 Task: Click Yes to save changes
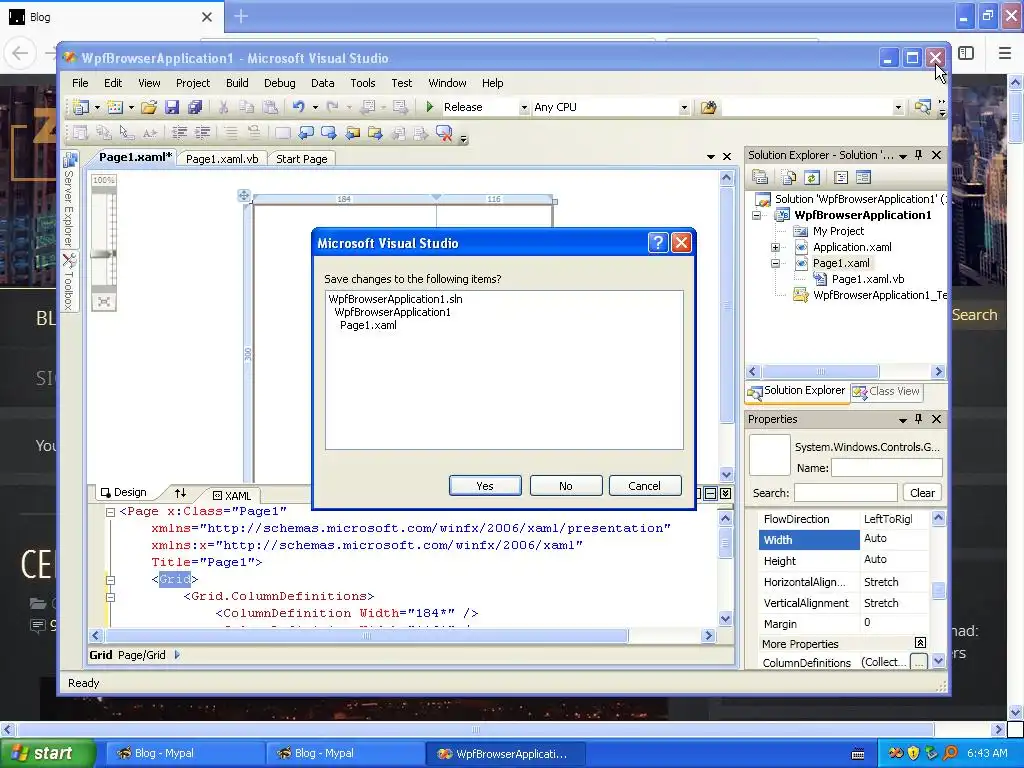click(485, 486)
